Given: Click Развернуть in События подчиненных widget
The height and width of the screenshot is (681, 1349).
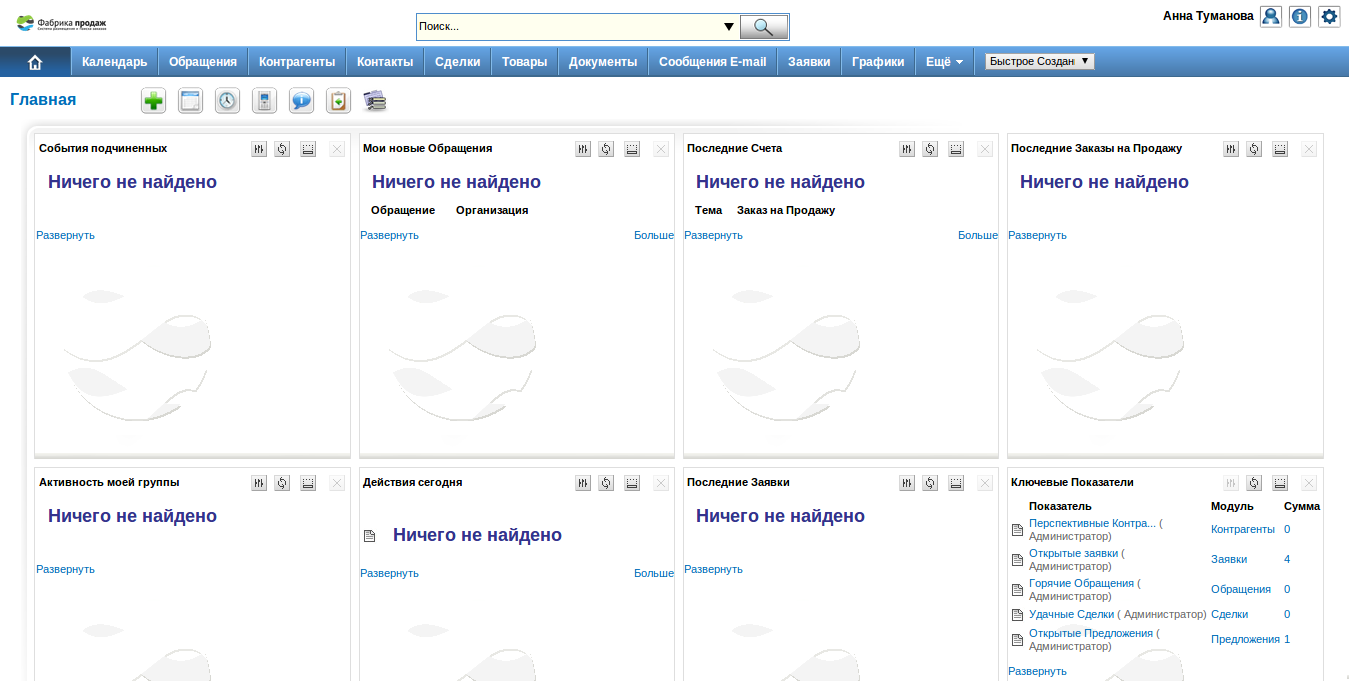Looking at the screenshot, I should (x=66, y=235).
